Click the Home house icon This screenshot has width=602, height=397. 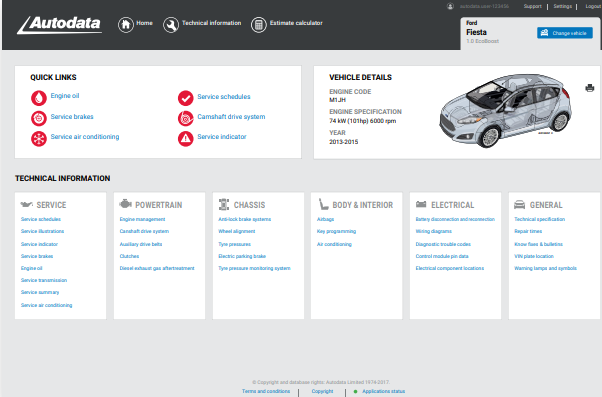(x=126, y=25)
